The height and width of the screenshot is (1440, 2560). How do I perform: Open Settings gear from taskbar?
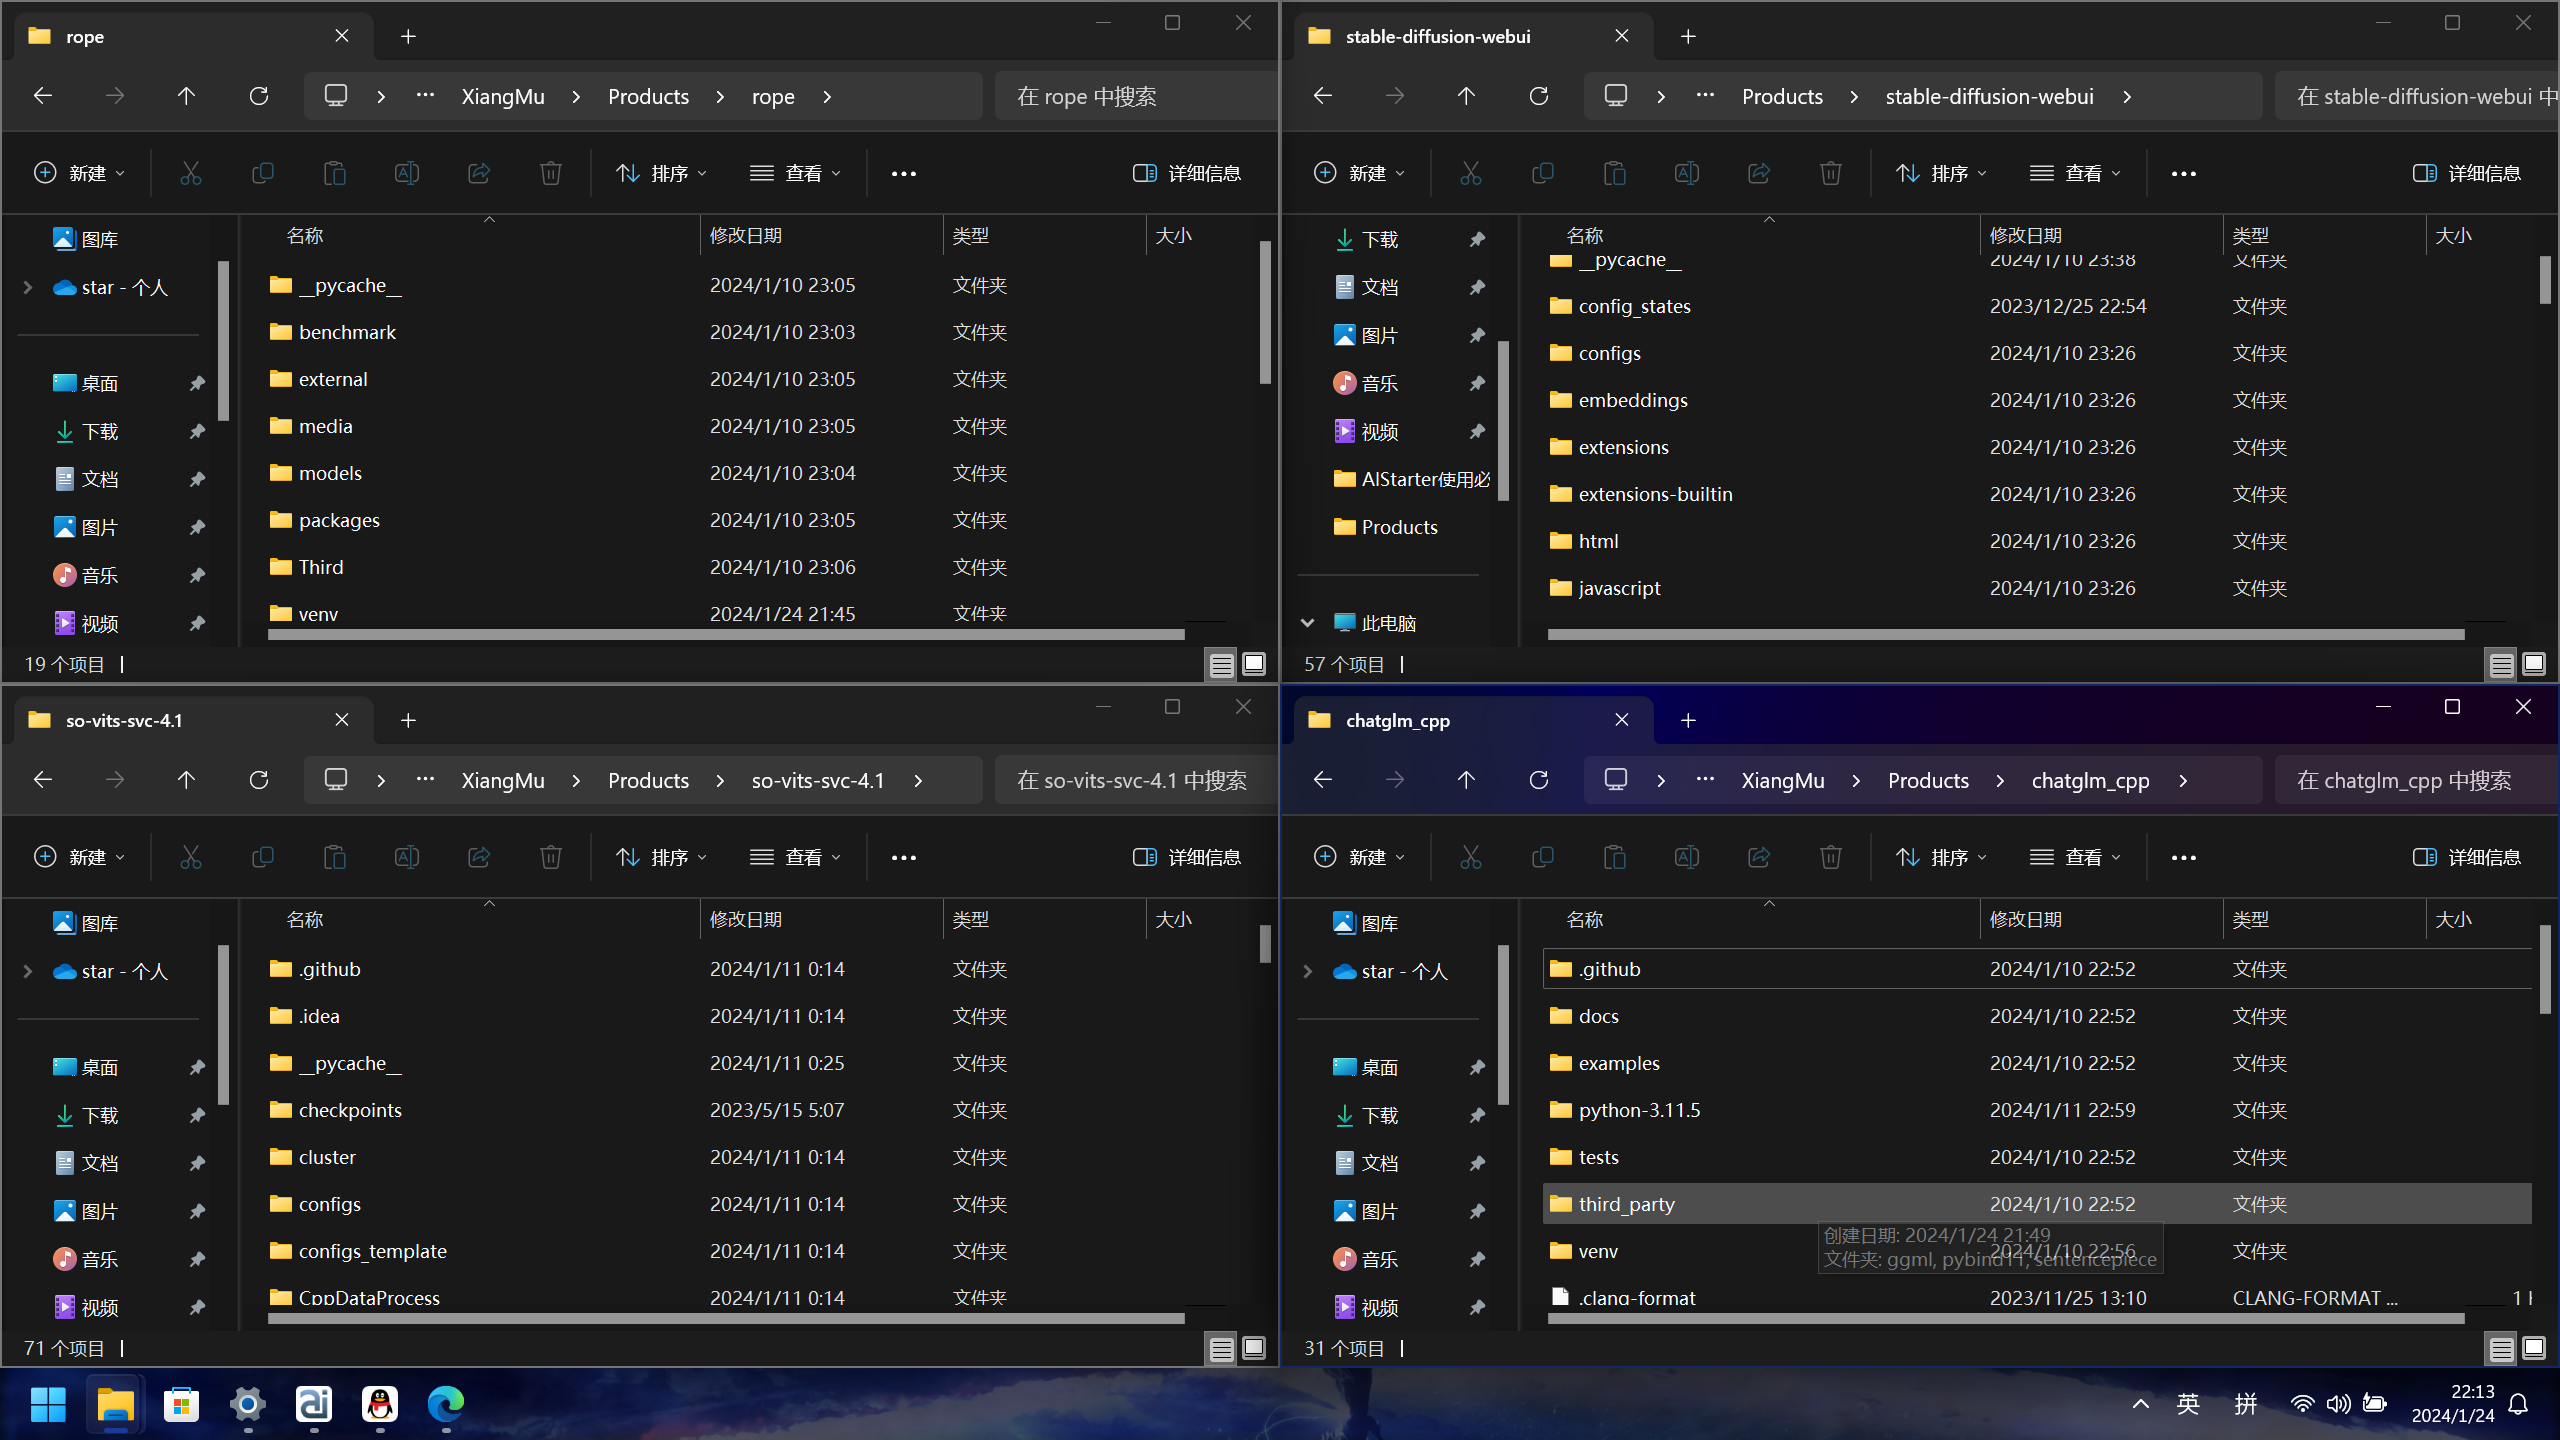247,1404
